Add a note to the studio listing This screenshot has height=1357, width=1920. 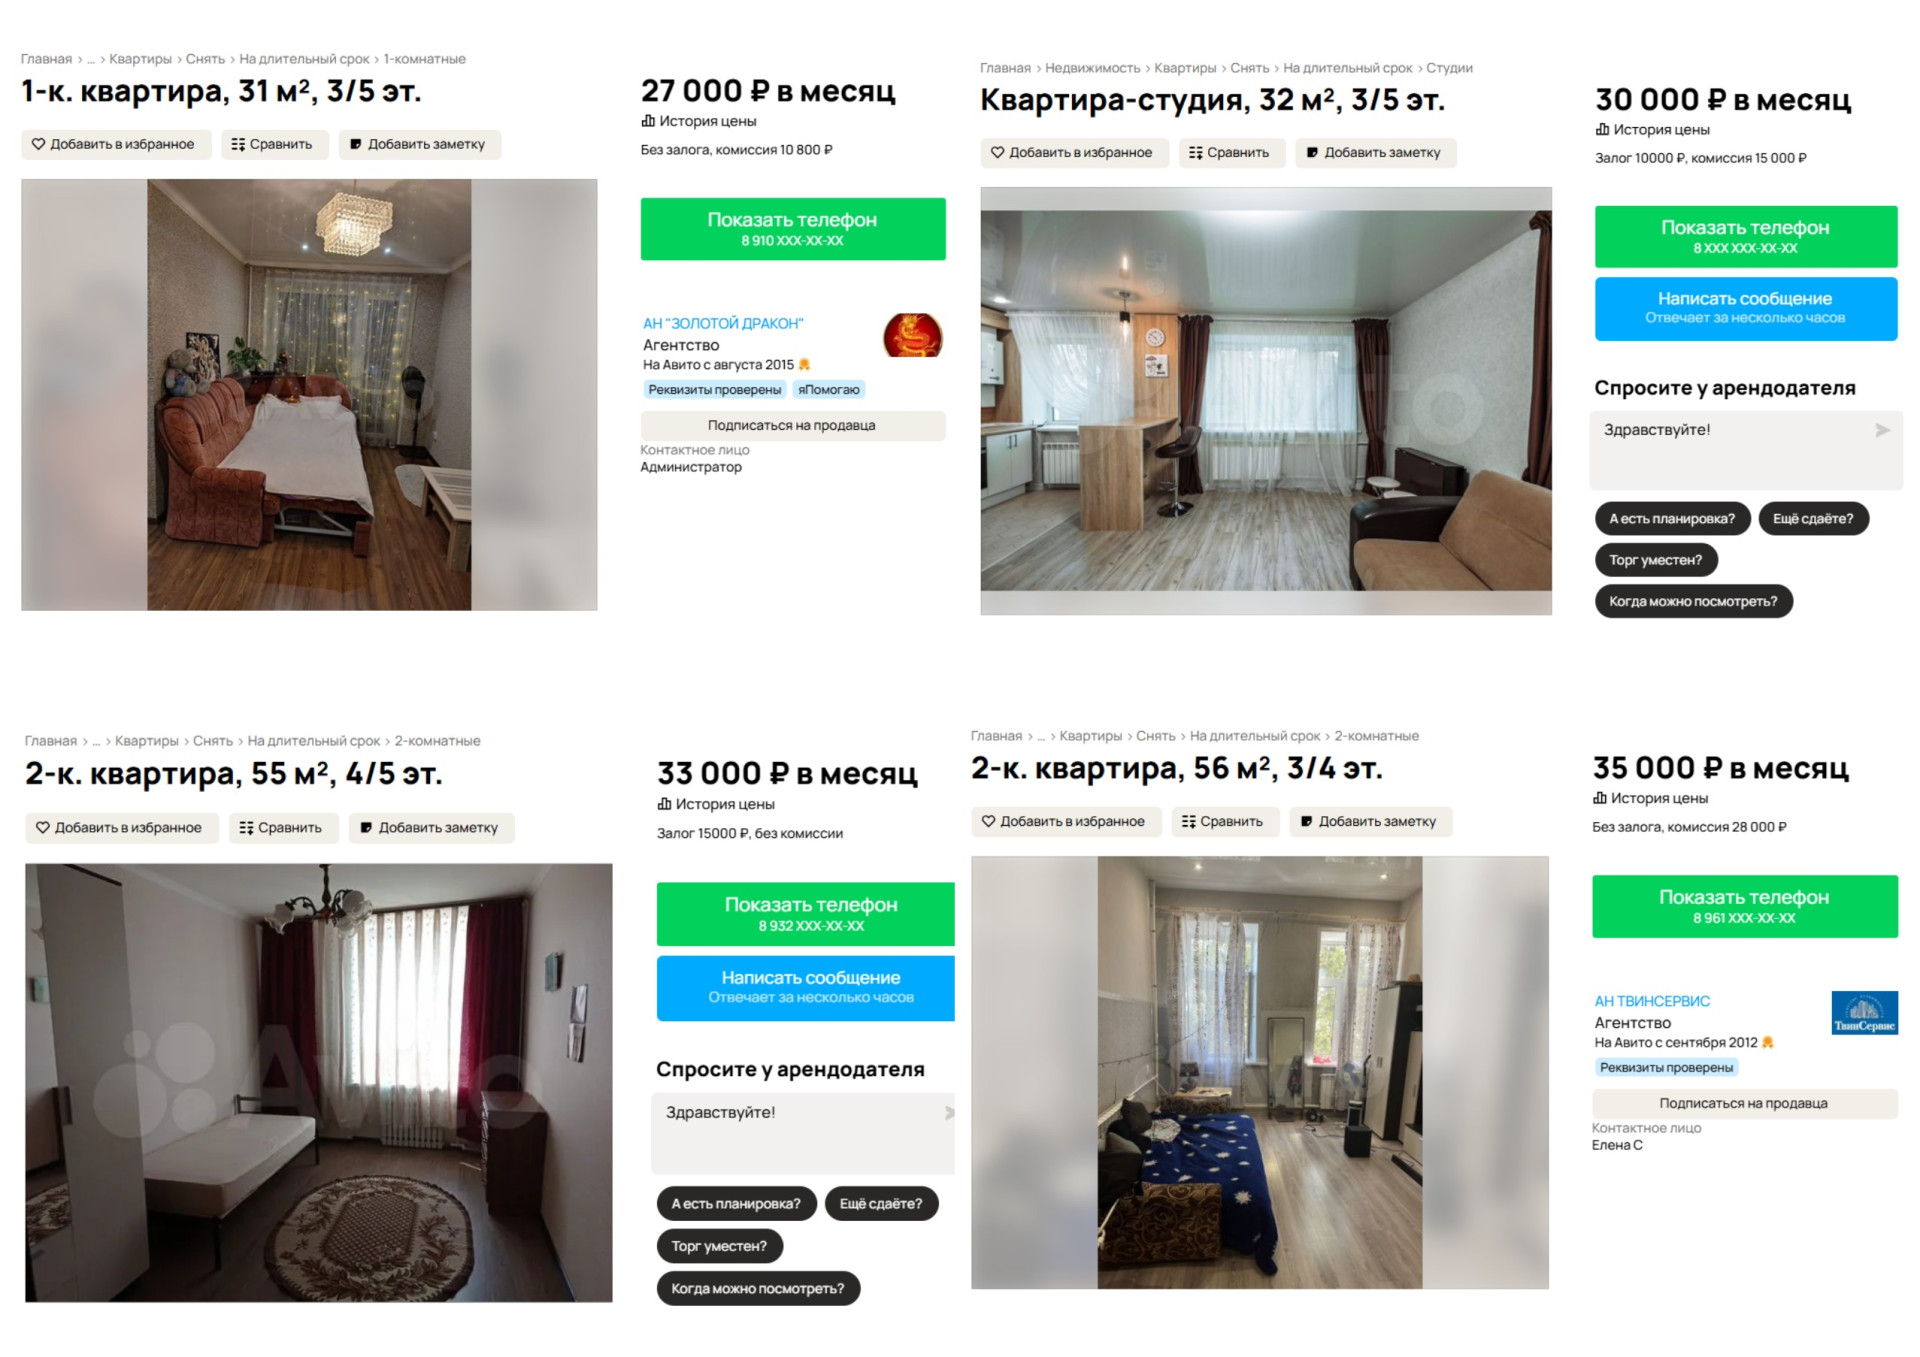1375,153
